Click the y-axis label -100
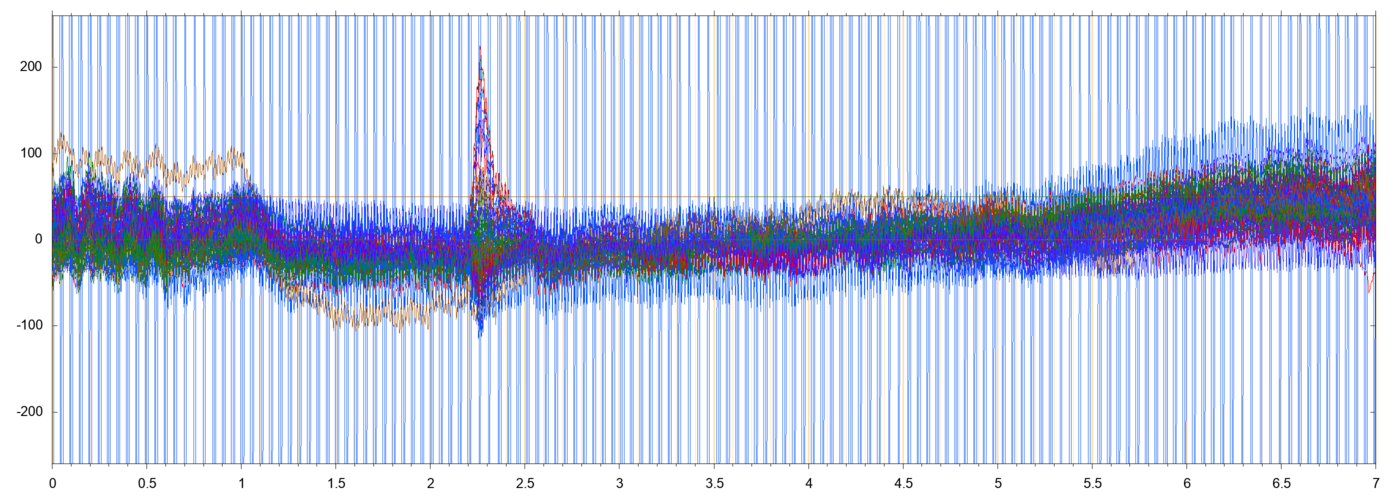 point(28,326)
